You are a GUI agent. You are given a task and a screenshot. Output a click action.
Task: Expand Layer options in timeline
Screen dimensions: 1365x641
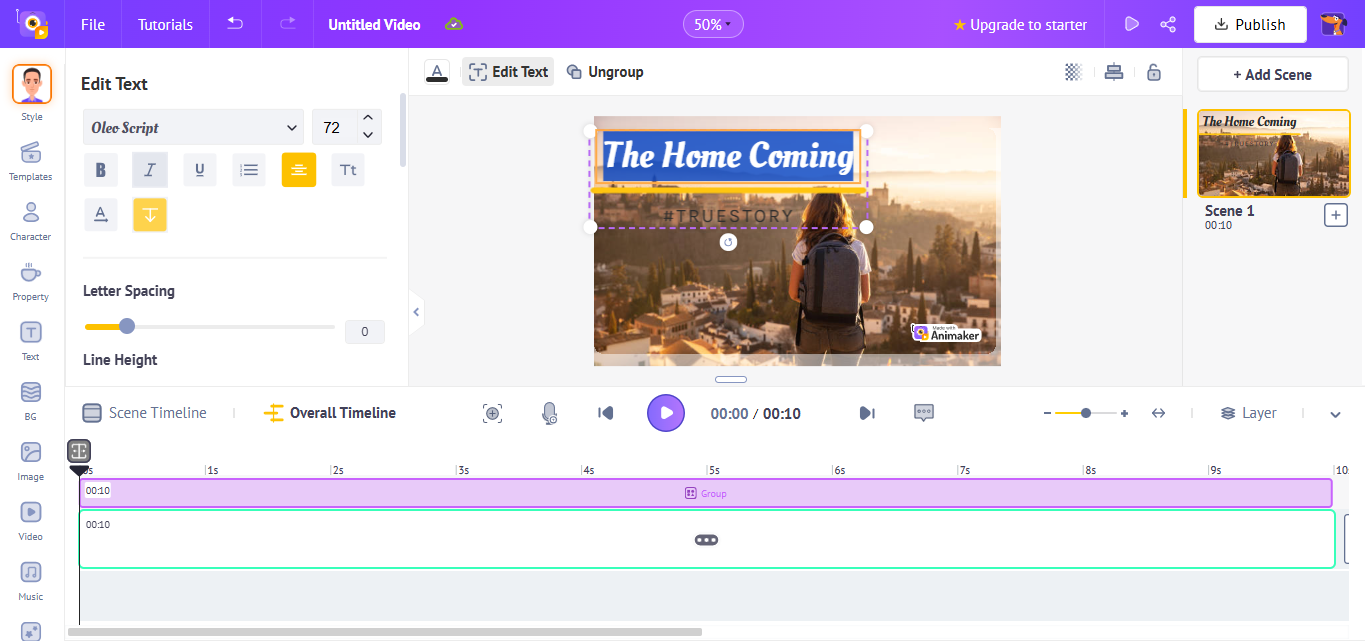(1249, 413)
